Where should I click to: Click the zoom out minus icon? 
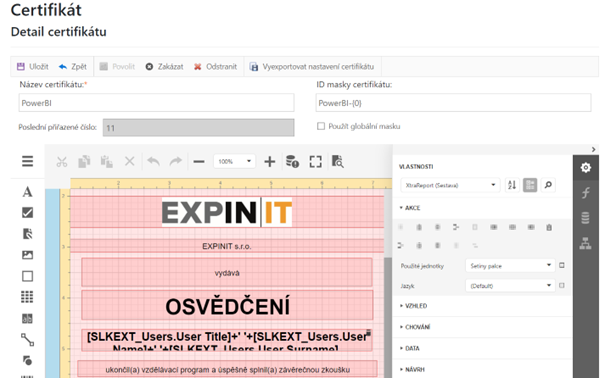tap(199, 162)
